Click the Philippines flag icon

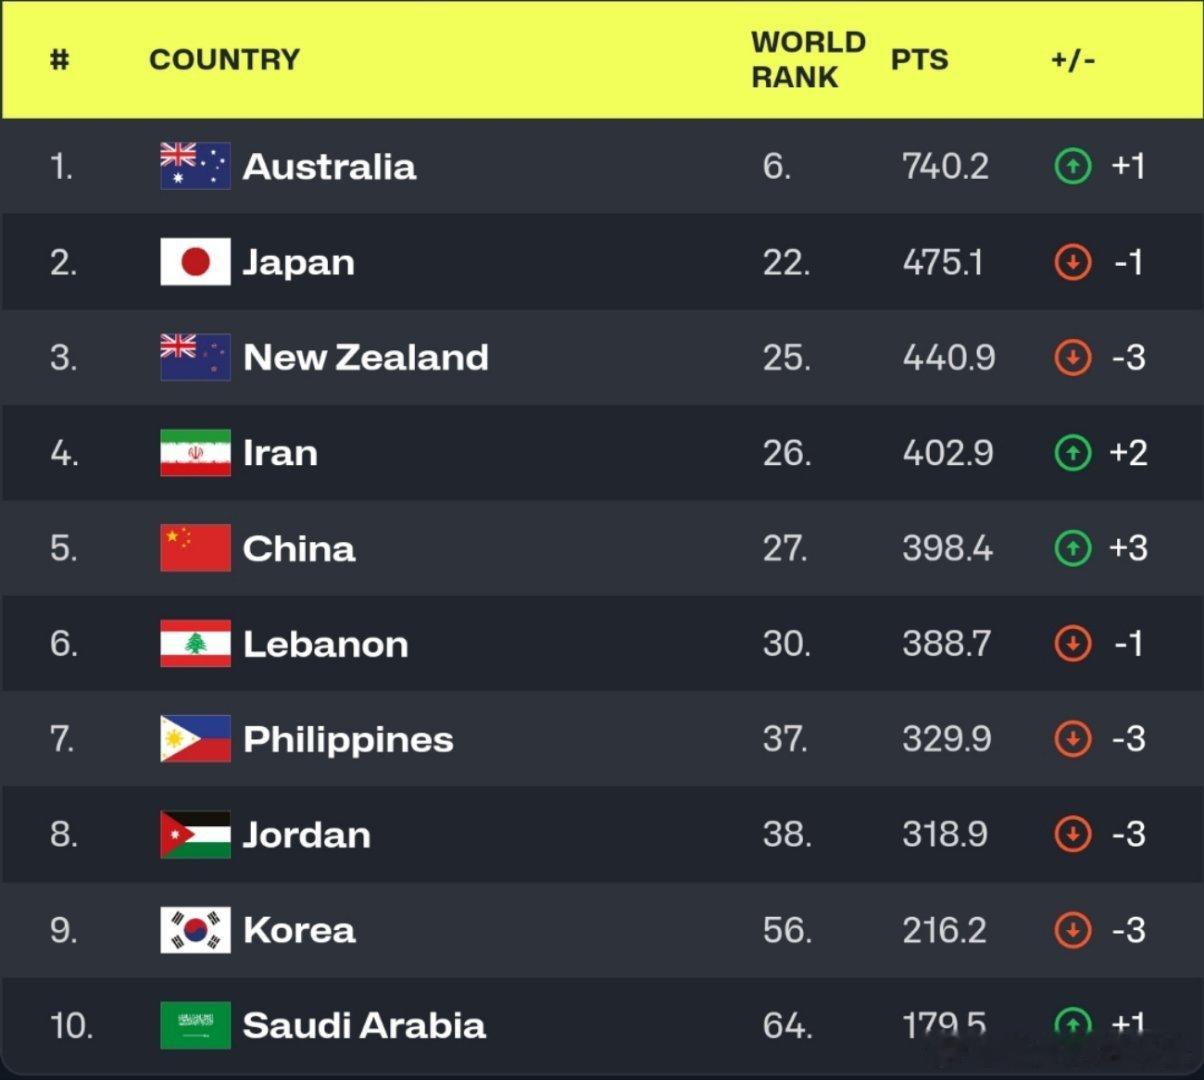click(195, 739)
